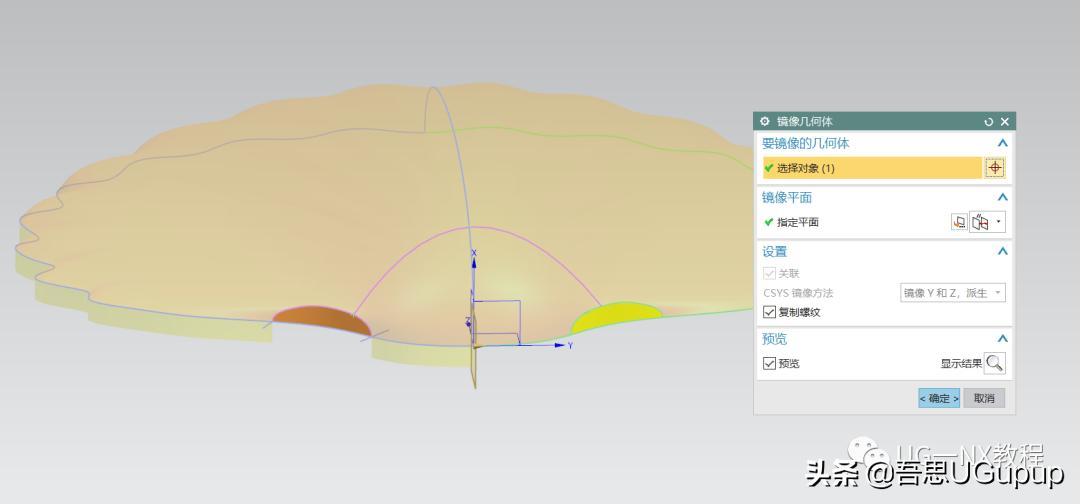Open the plane dialog icon
Image resolution: width=1080 pixels, height=504 pixels.
coord(959,222)
